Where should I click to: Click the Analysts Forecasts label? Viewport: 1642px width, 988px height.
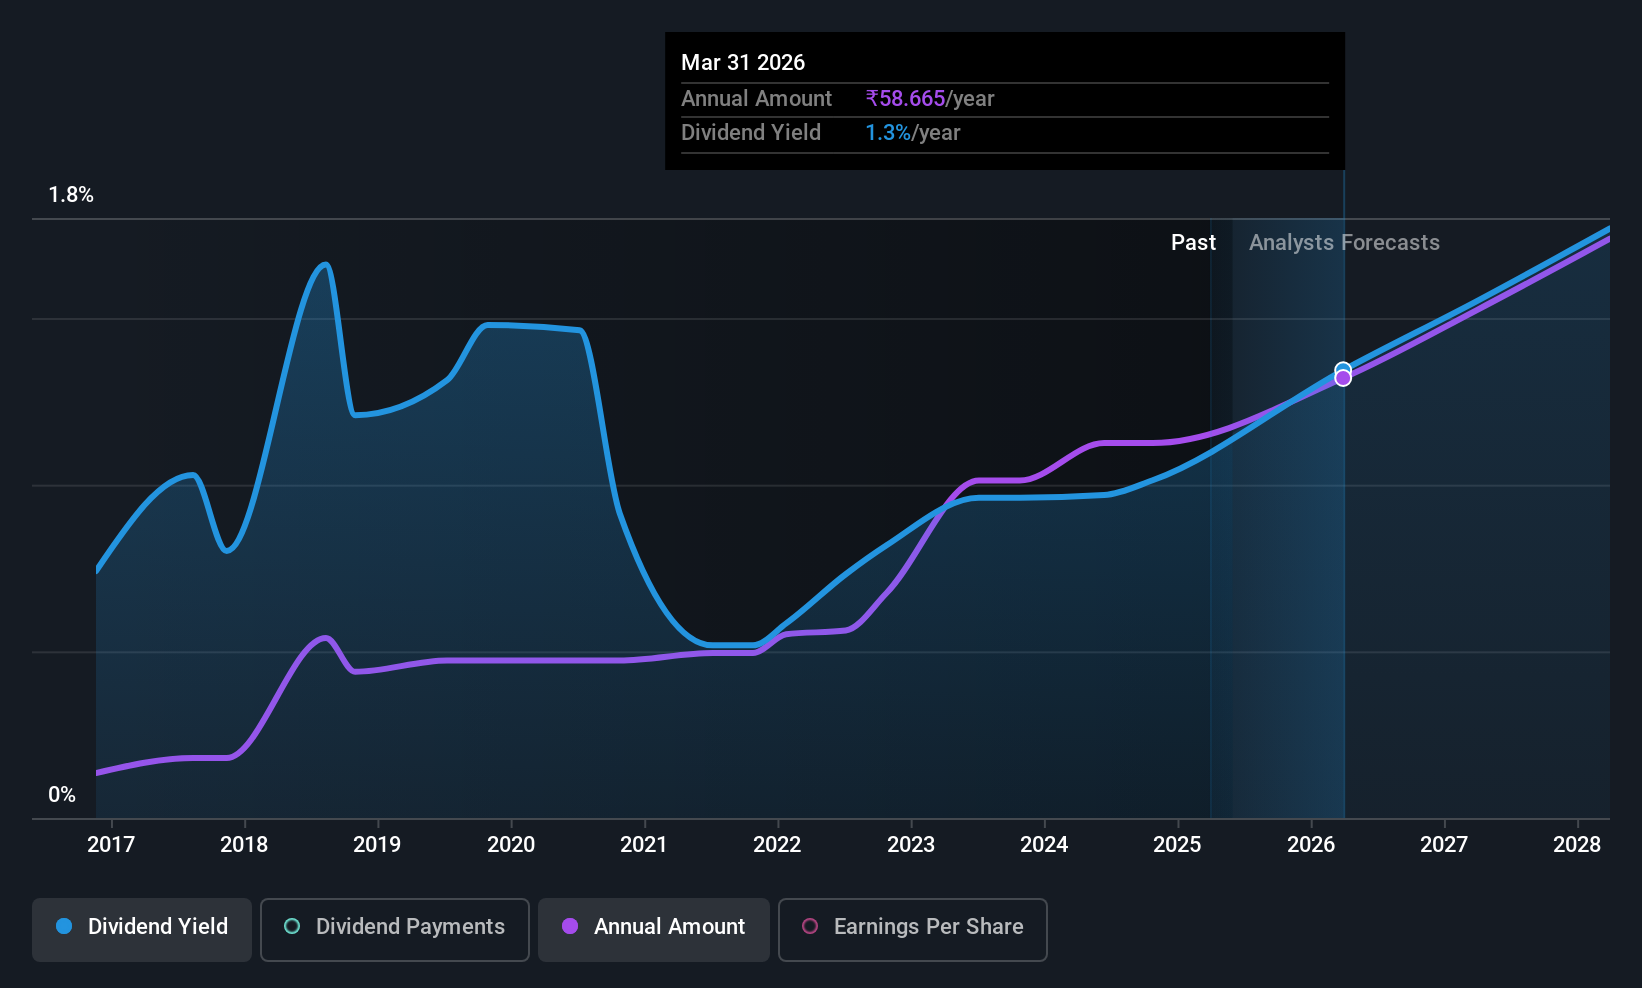tap(1344, 243)
